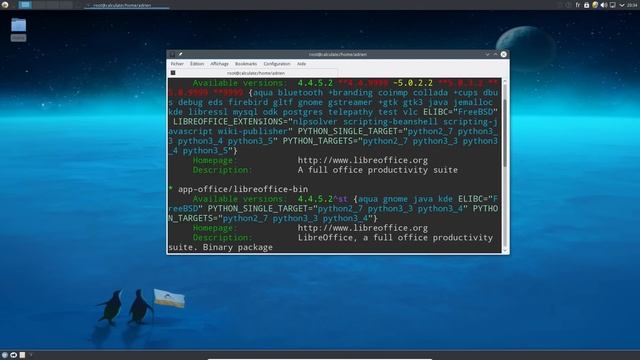Maximize the terminal window

(x=496, y=54)
